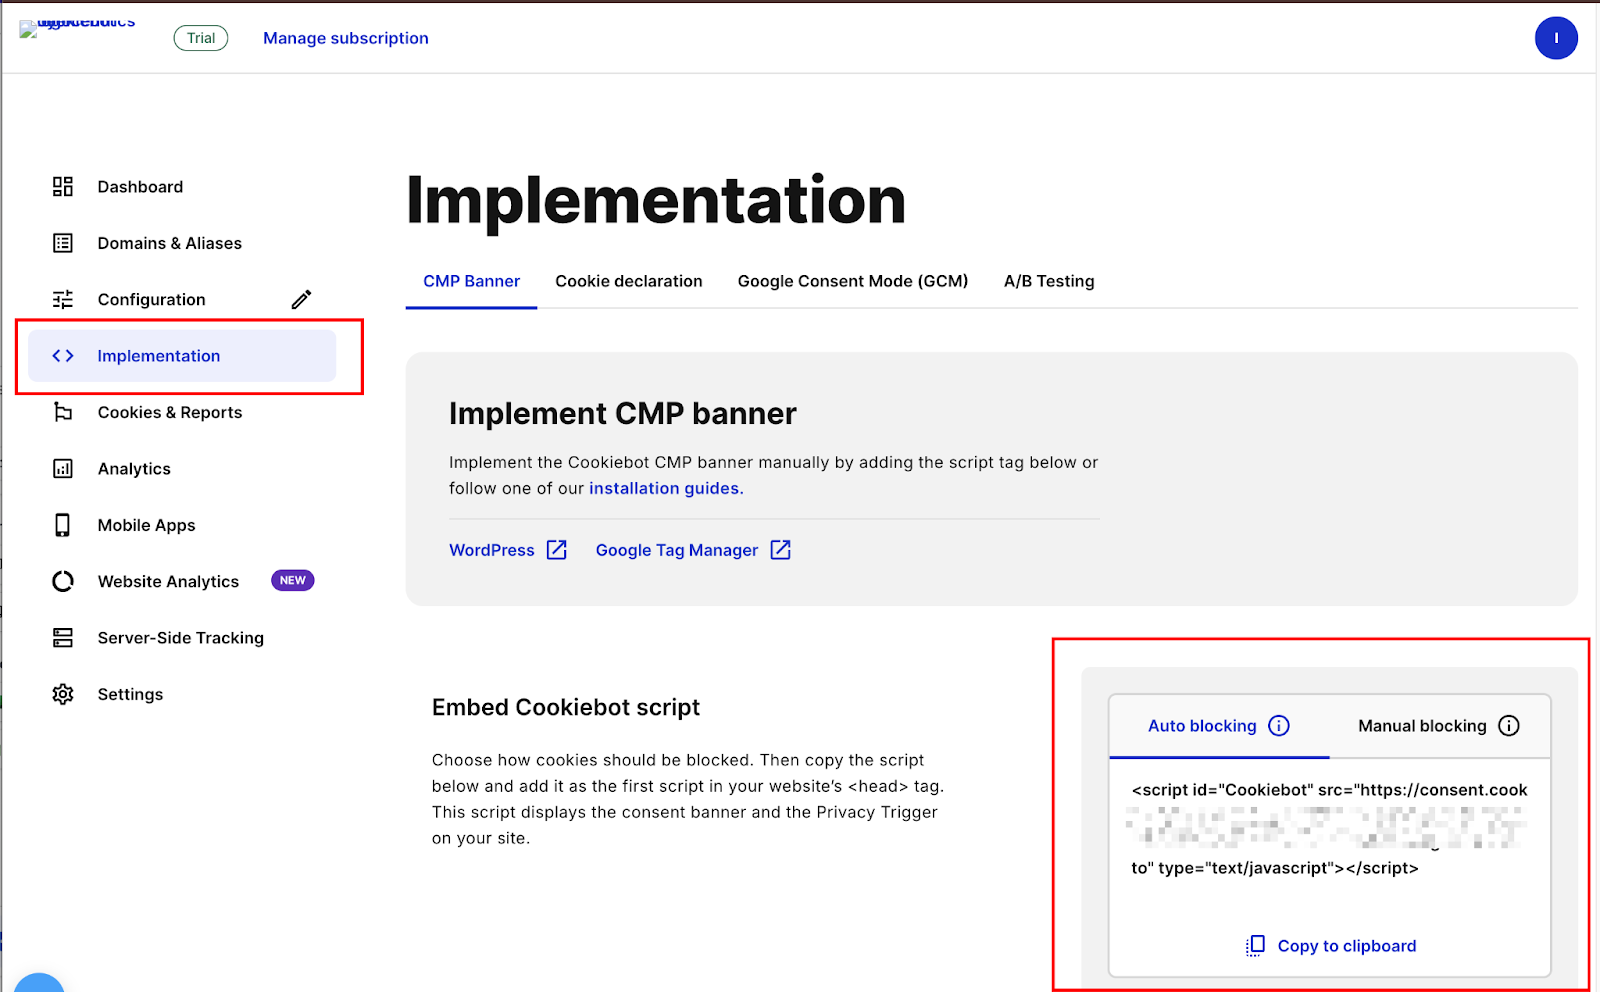Open the Configuration section
Screen dimensions: 1600x992
151,299
